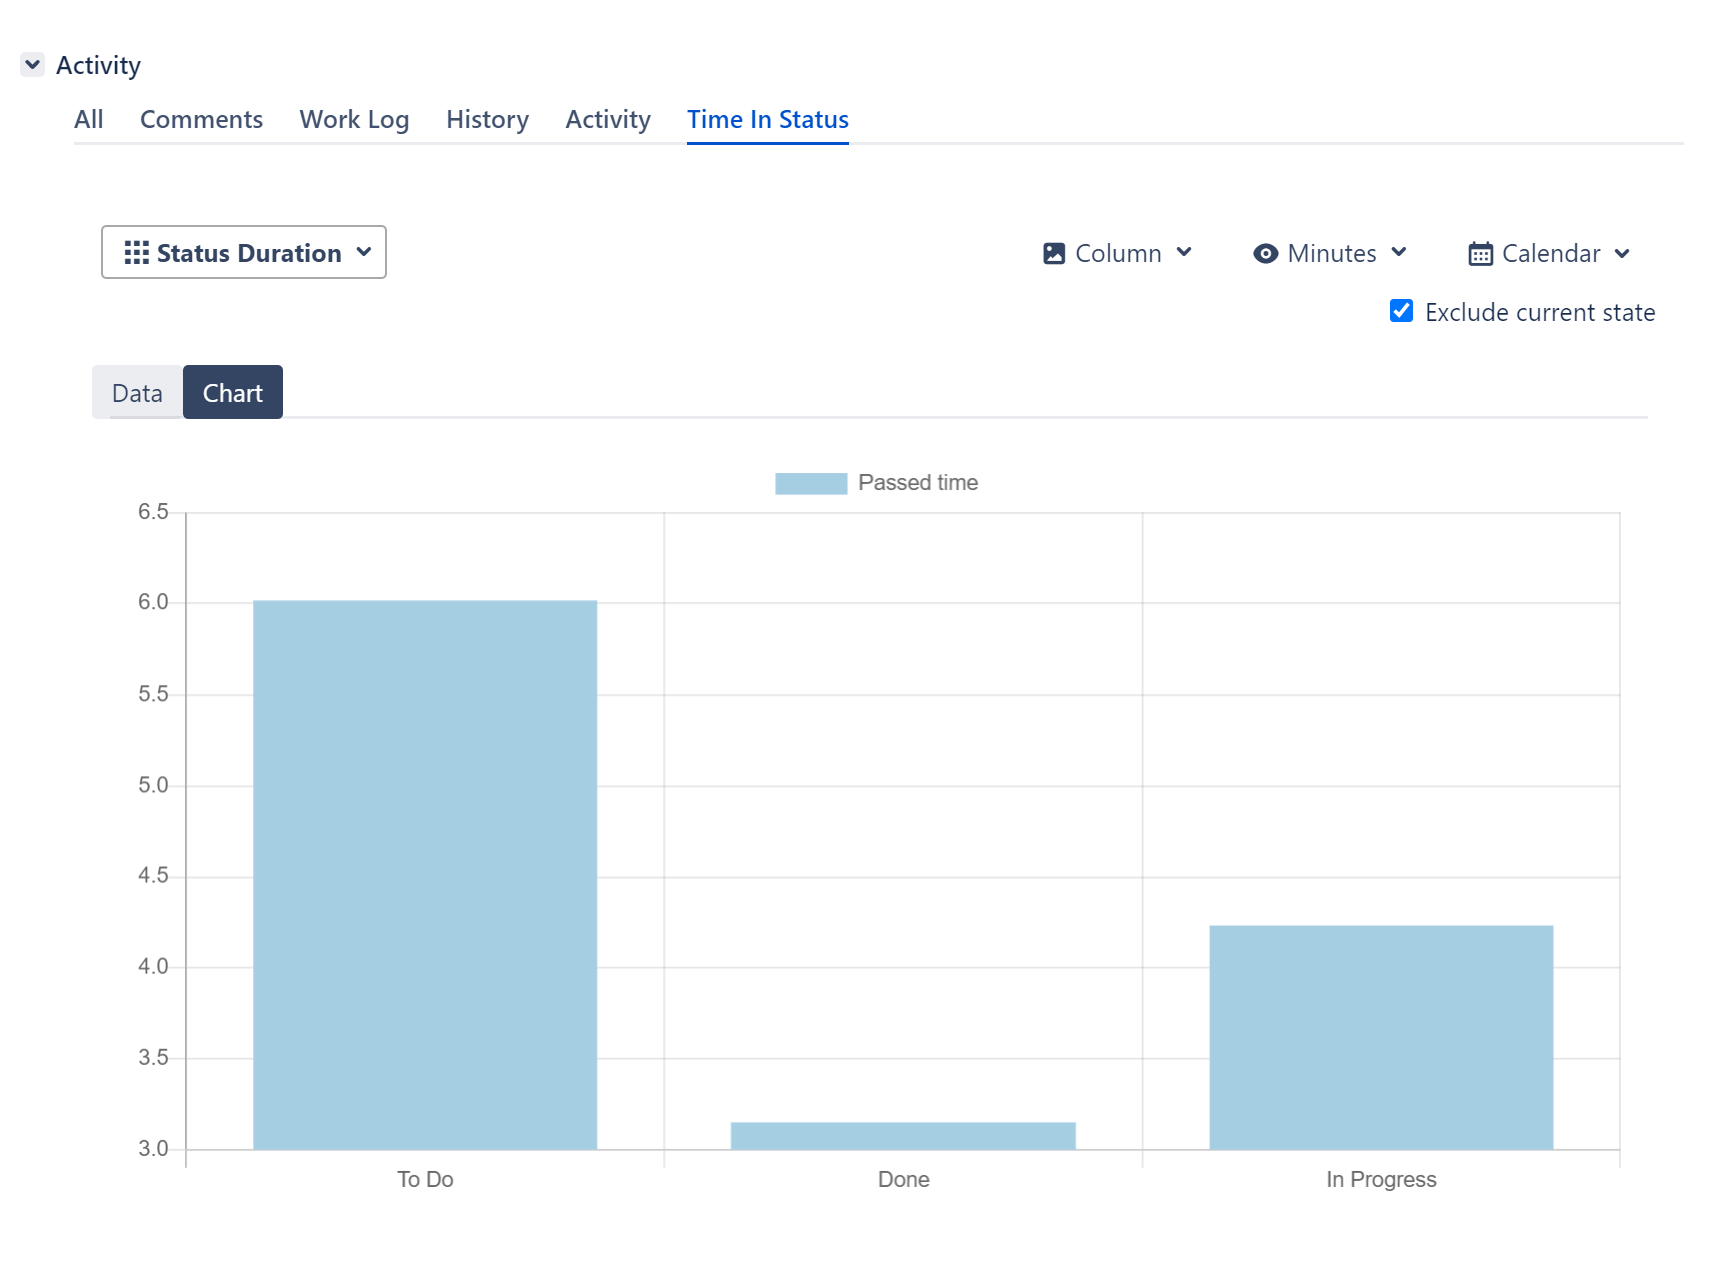Click the In Progress bar in chart
The height and width of the screenshot is (1282, 1730).
point(1381,1037)
